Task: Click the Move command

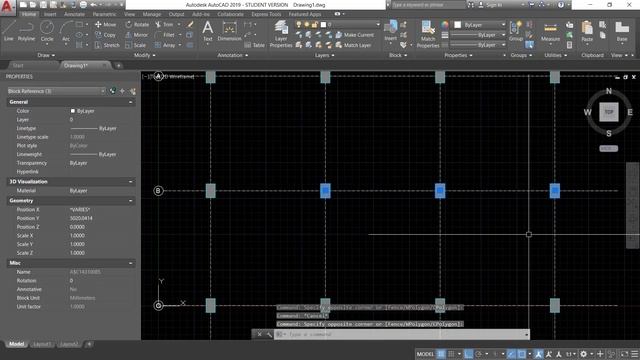Action: coord(105,24)
